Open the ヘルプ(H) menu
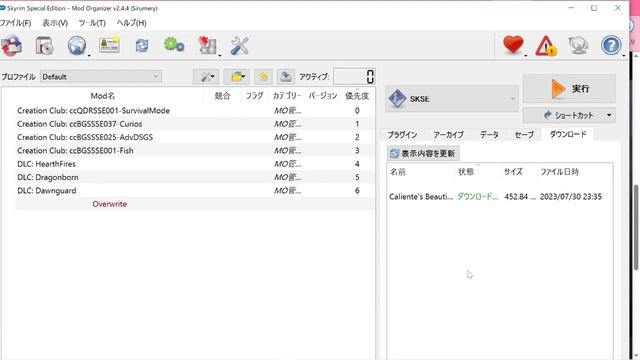Screen dimensions: 640x360 tap(131, 23)
